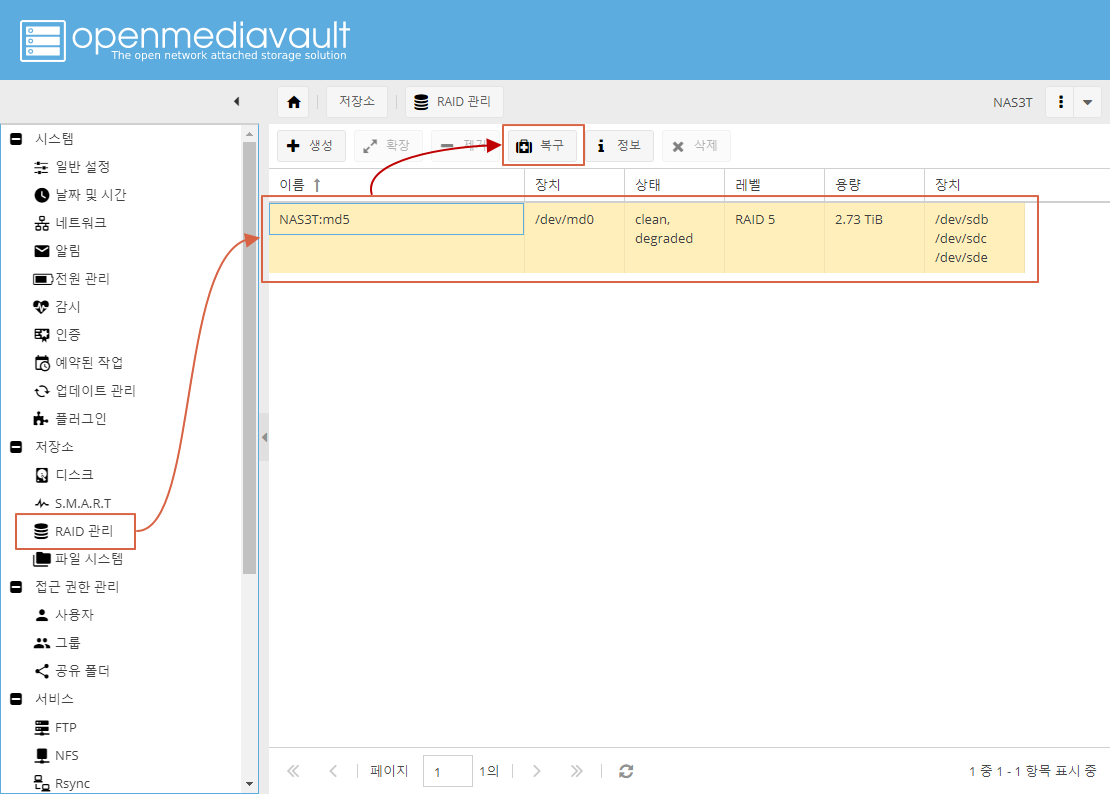Viewport: 1110px width, 794px height.
Task: Click the 용량 column header
Action: [x=874, y=185]
